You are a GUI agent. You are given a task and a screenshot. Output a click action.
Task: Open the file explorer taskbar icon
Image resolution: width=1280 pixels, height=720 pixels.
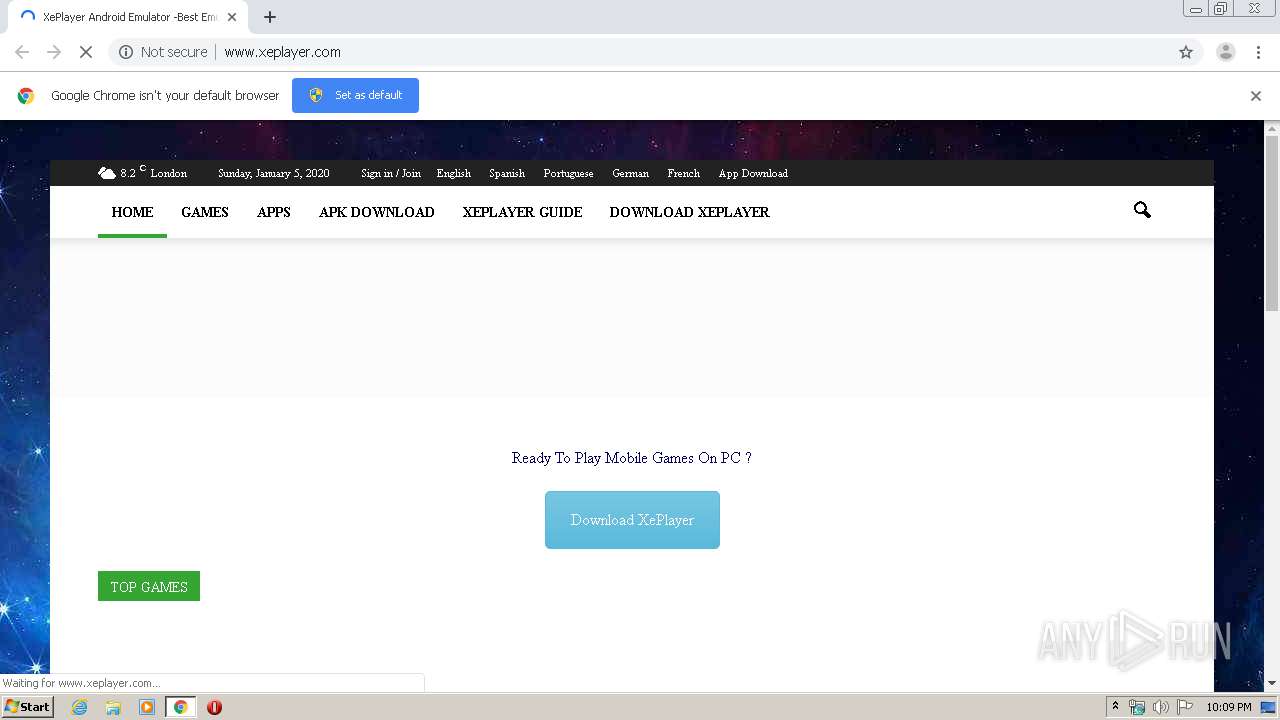(113, 707)
